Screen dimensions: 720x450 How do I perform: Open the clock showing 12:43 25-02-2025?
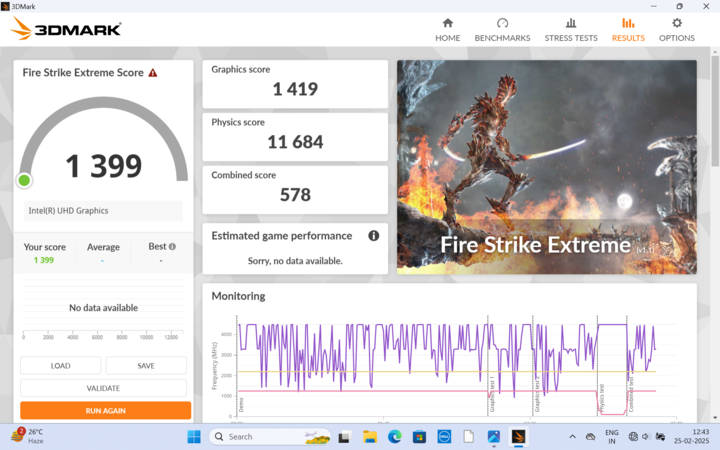point(692,437)
